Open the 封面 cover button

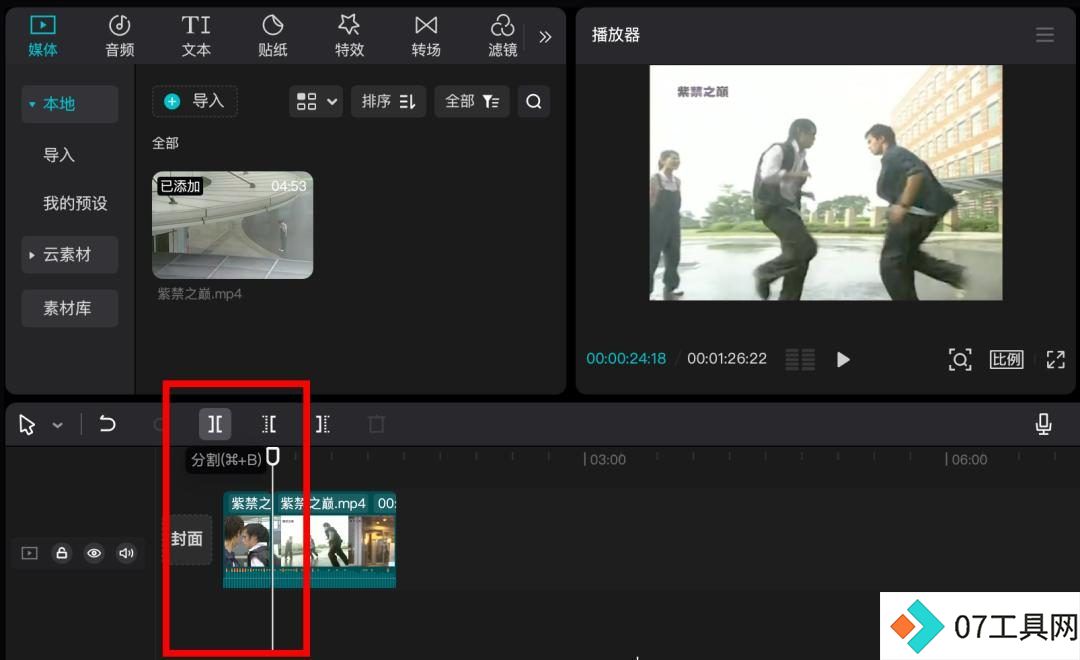pyautogui.click(x=187, y=539)
